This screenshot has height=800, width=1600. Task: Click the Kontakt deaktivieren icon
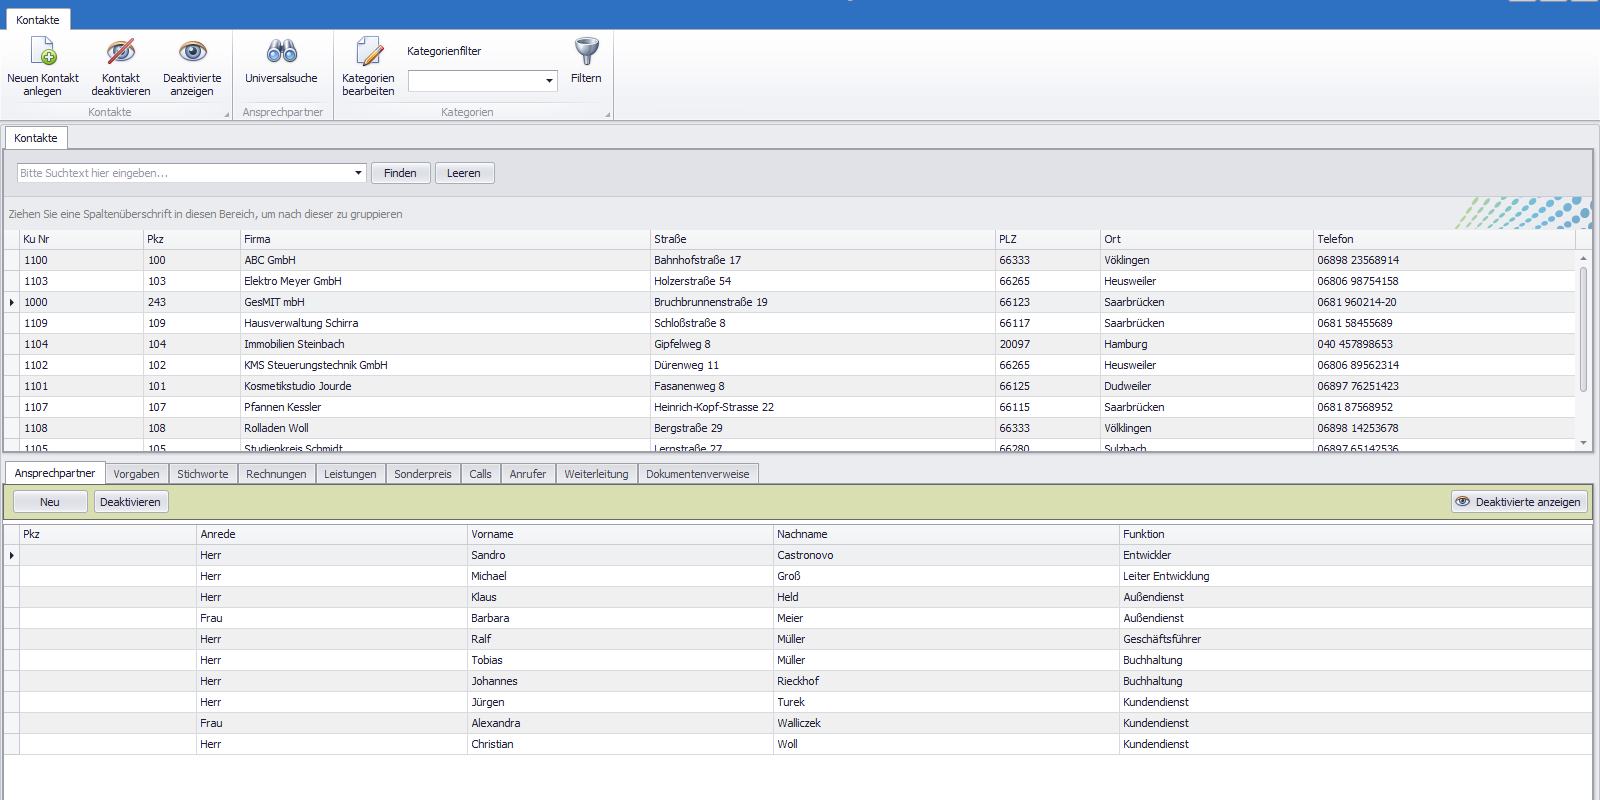pyautogui.click(x=121, y=52)
